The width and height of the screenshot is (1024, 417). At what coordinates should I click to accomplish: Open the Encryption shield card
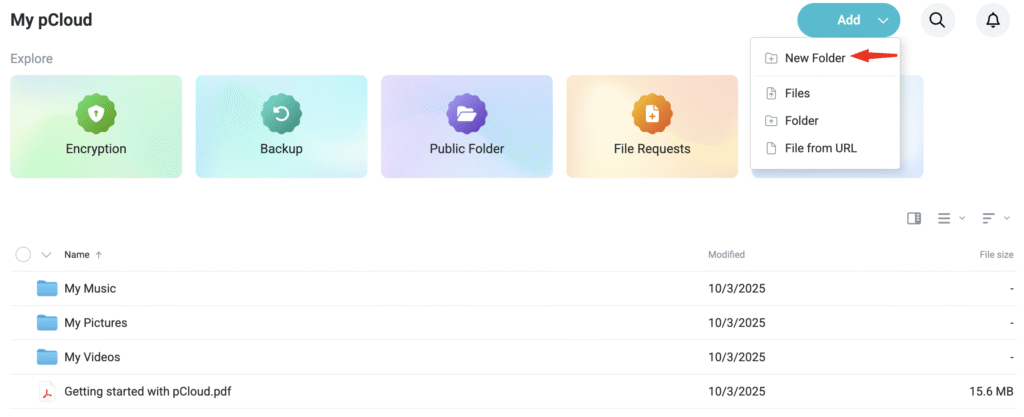96,126
